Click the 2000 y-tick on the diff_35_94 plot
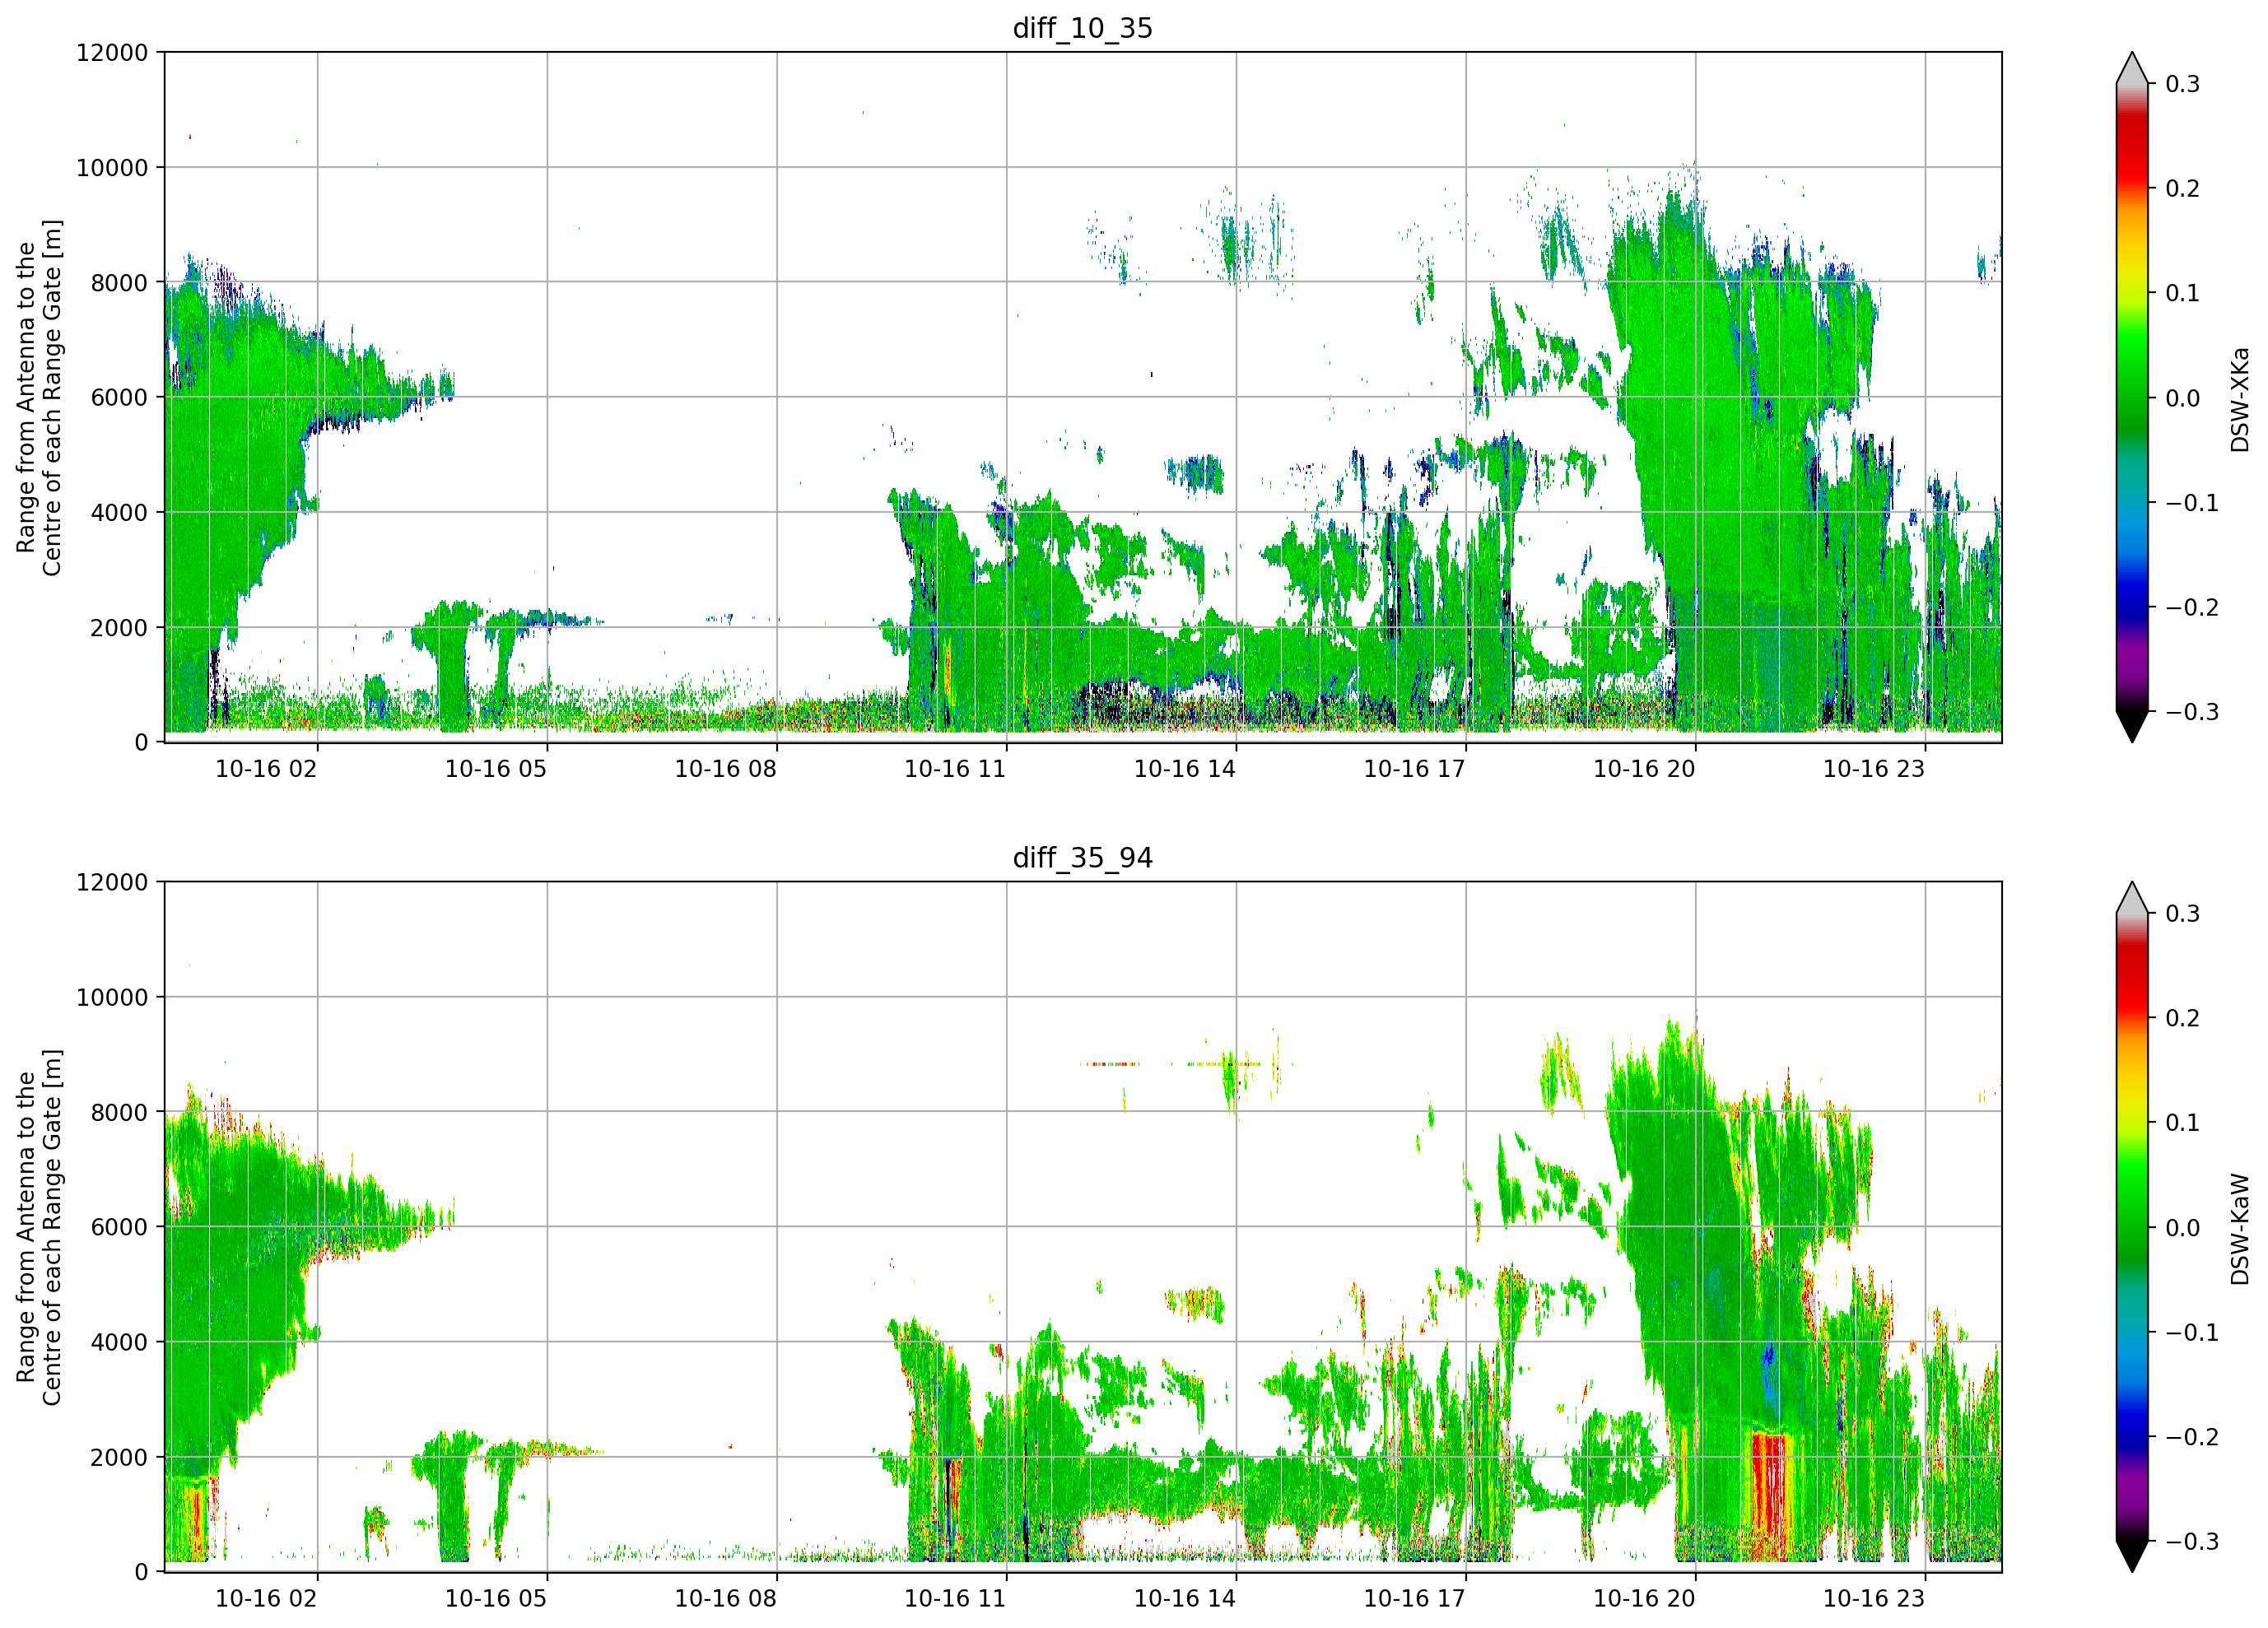Viewport: 2268px width, 1628px height. (119, 1458)
